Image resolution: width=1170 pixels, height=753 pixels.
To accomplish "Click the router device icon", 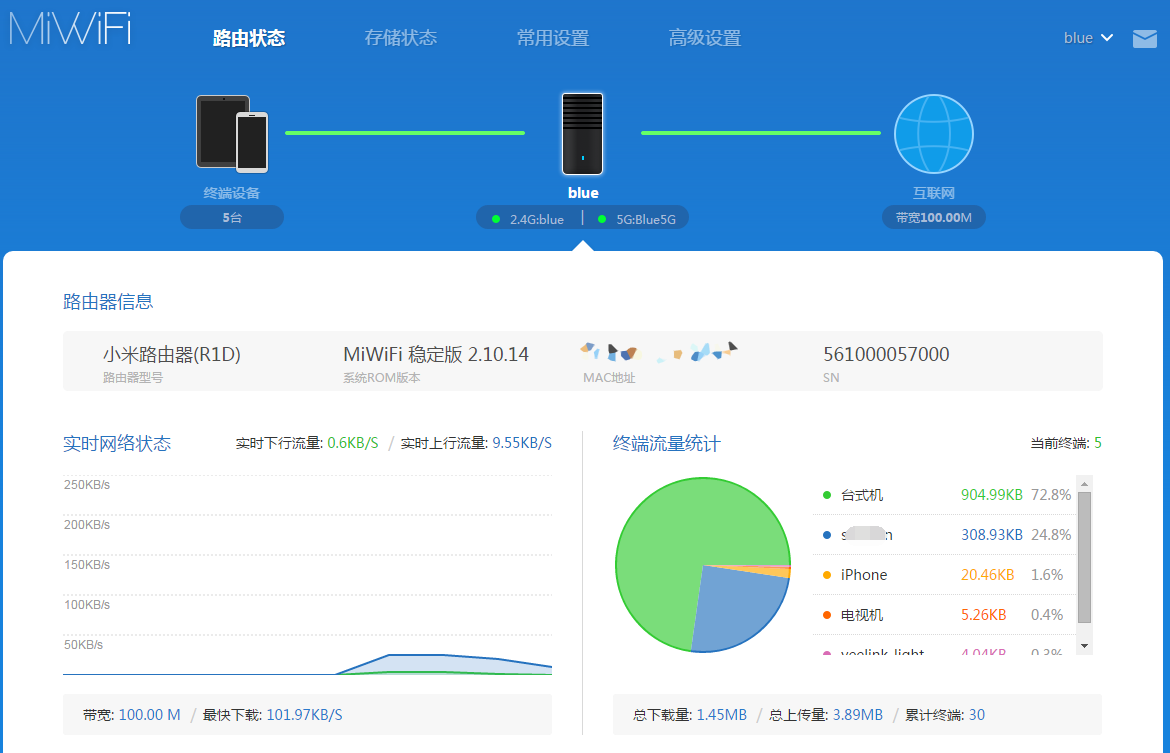I will pyautogui.click(x=582, y=133).
